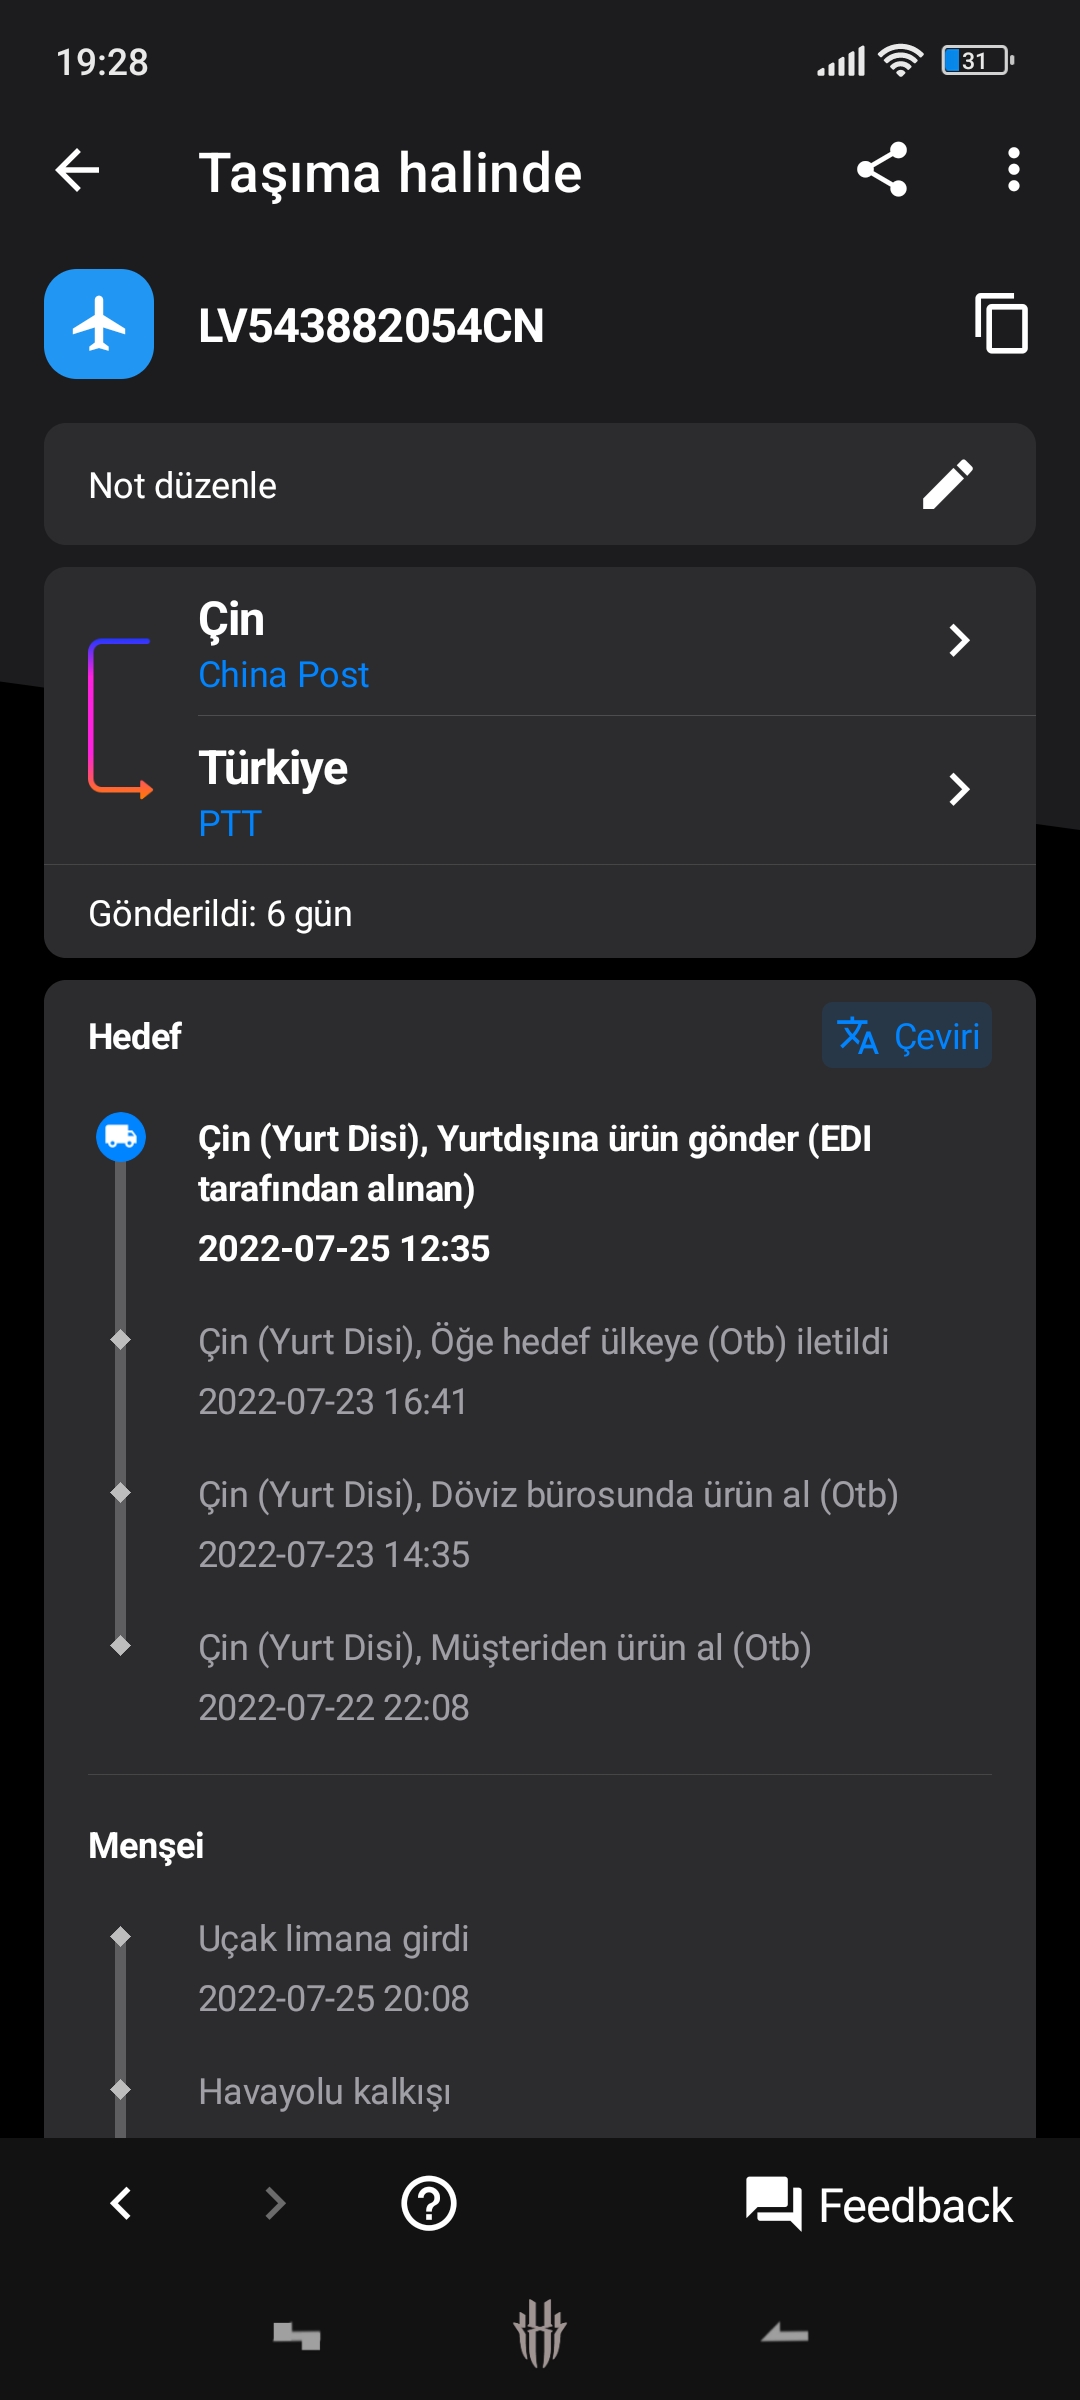Share the tracking details
The width and height of the screenshot is (1080, 2400).
click(882, 170)
